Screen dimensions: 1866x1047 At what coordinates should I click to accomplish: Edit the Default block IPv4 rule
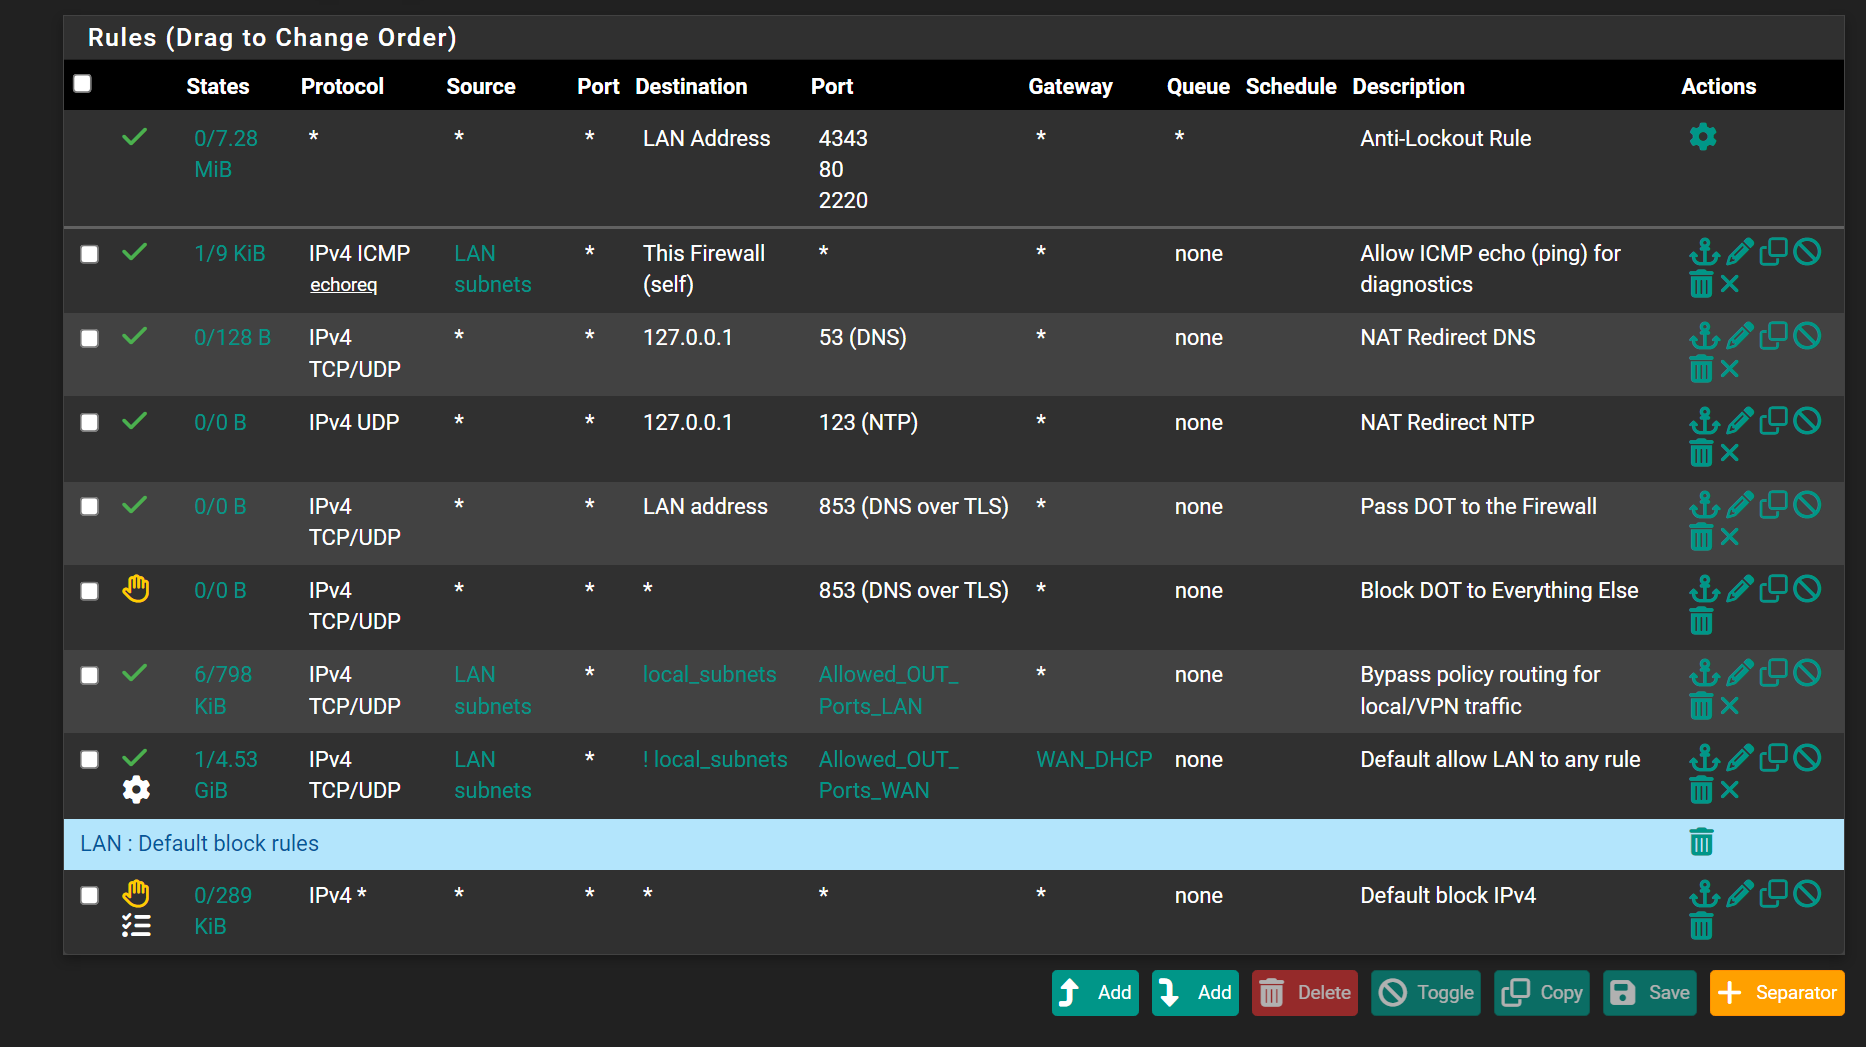pos(1740,894)
